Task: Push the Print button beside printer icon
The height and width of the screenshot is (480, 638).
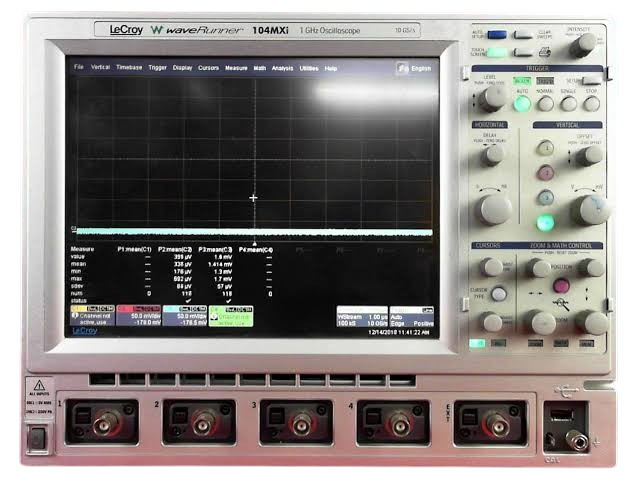Action: pyautogui.click(x=523, y=52)
